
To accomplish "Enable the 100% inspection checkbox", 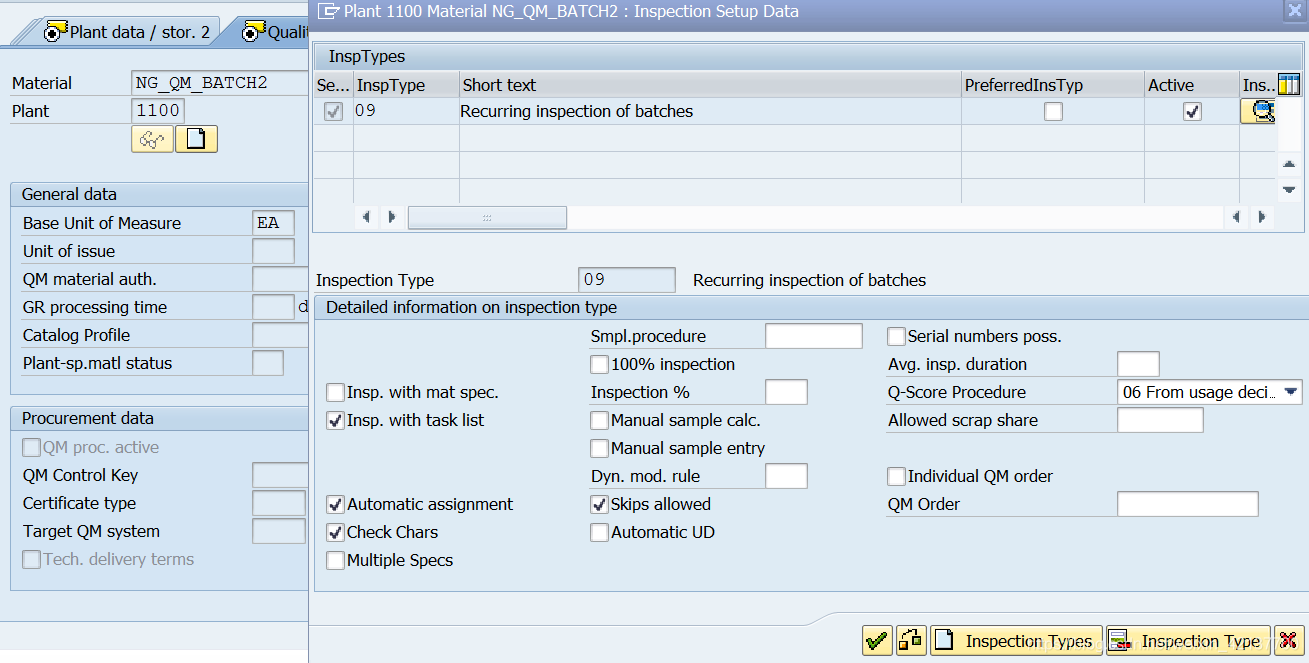I will (599, 364).
